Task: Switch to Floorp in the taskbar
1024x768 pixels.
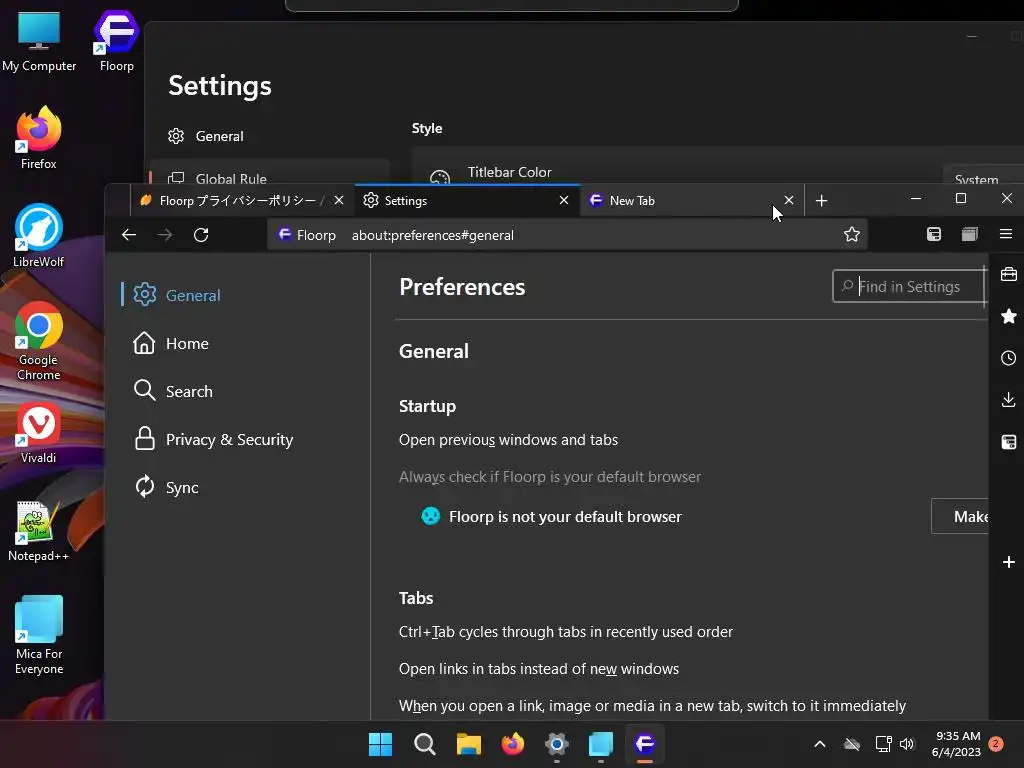Action: 645,744
